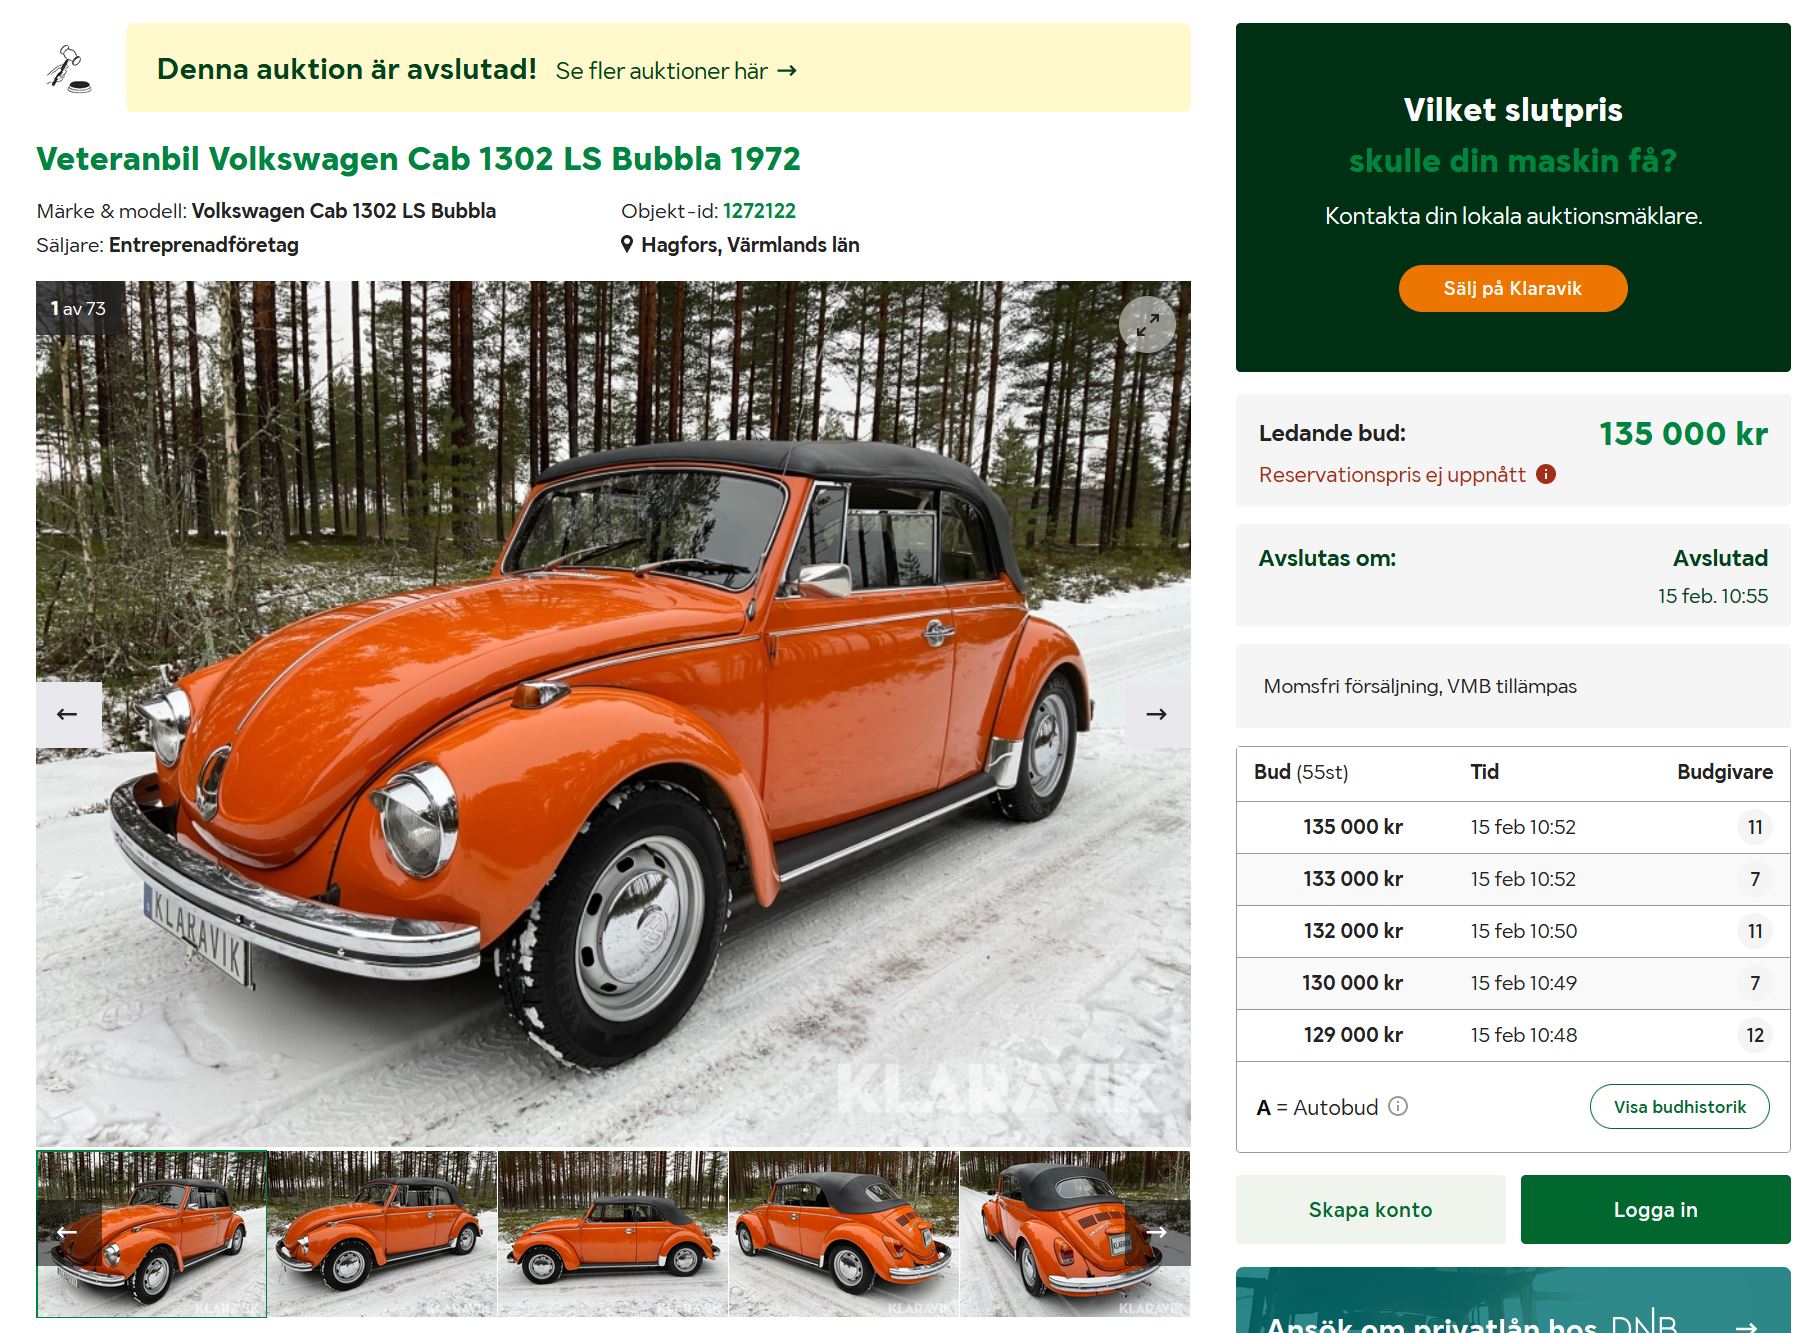Viewport: 1816px width, 1333px height.
Task: Select second thumbnail of orange Beetle
Action: pos(382,1234)
